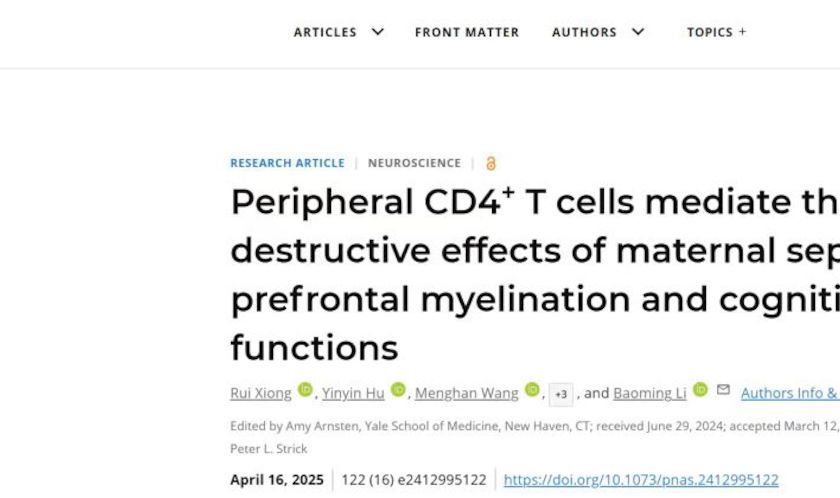
Task: Go to Front Matter section
Action: [467, 32]
